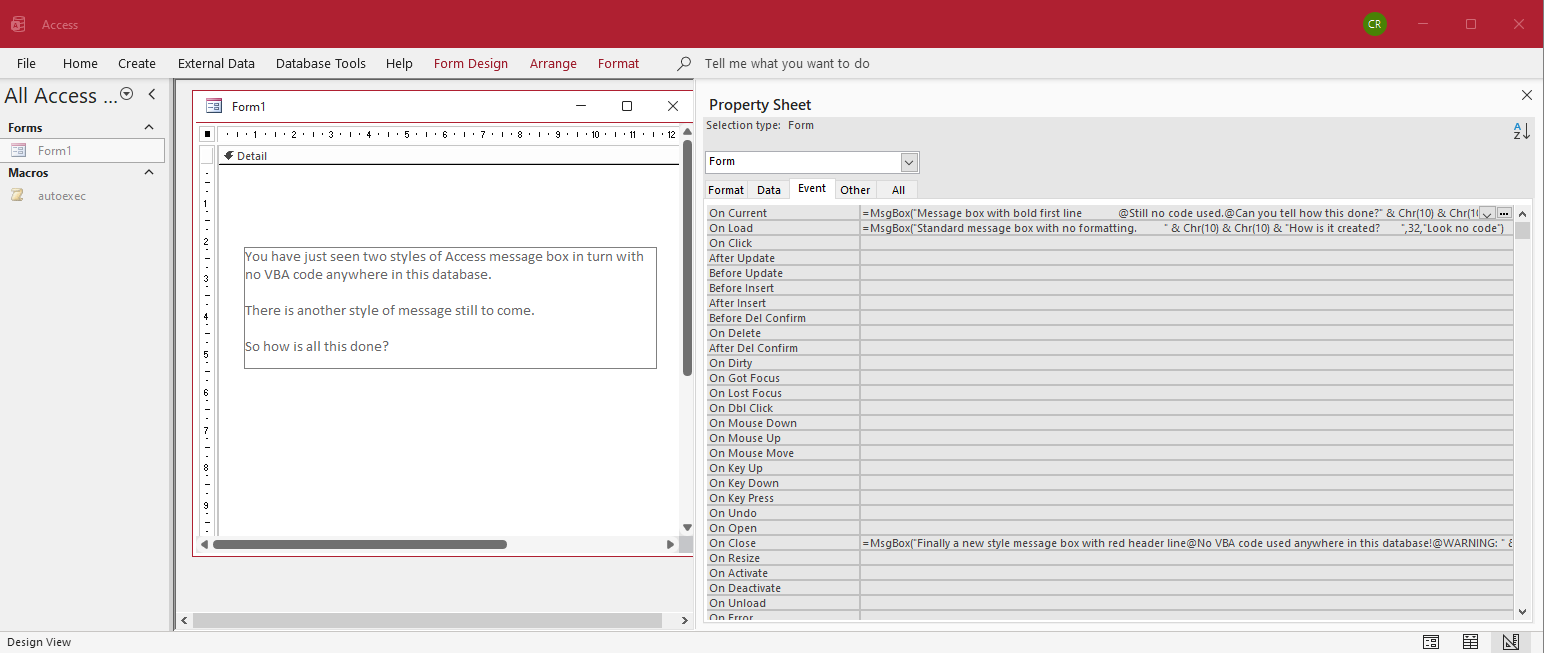Collapse the Forms group in navigation
Viewport: 1544px width, 653px height.
[x=149, y=128]
